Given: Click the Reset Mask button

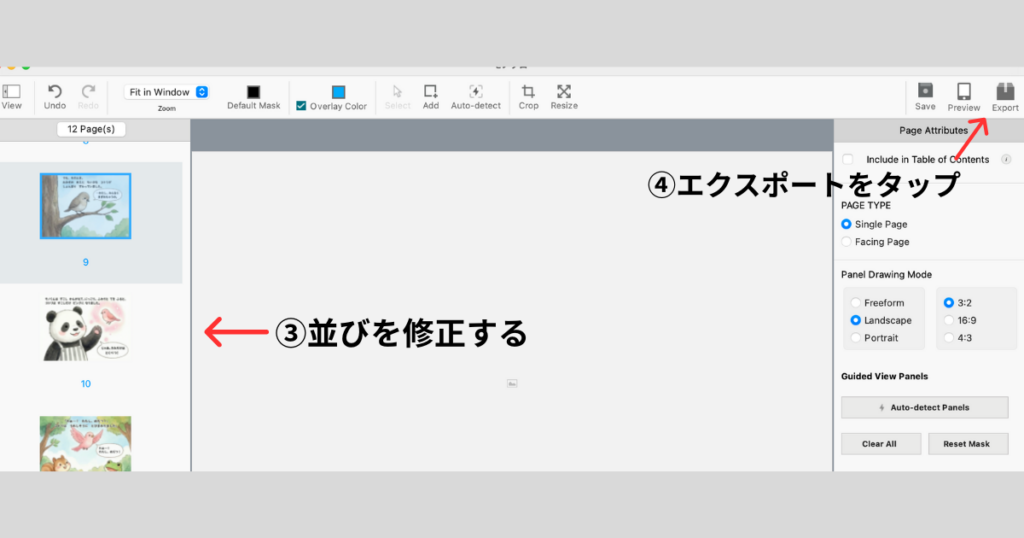Looking at the screenshot, I should (x=968, y=444).
